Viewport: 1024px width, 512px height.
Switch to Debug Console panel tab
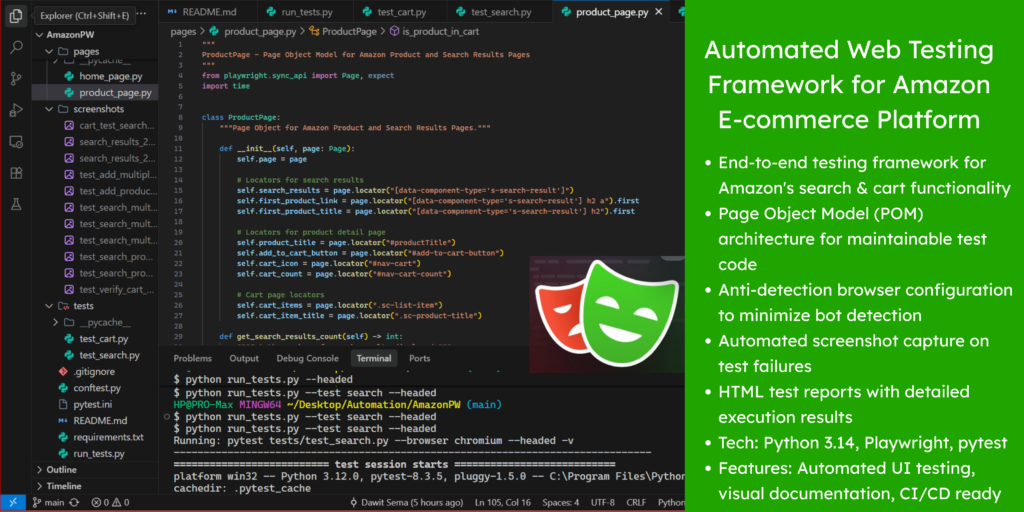308,358
